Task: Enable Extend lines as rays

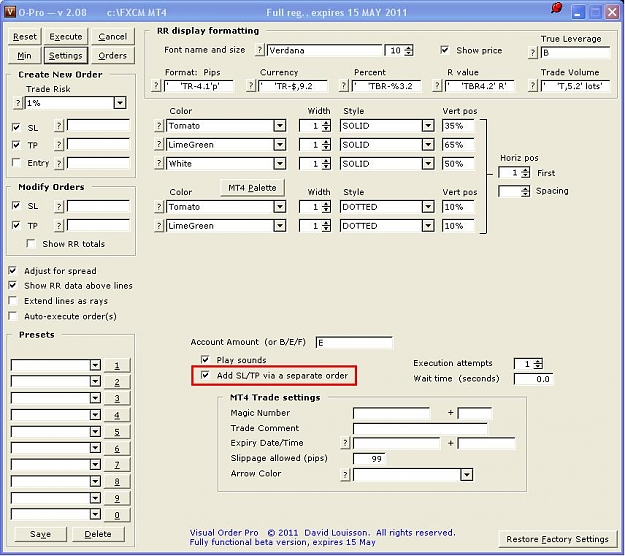Action: pyautogui.click(x=13, y=301)
